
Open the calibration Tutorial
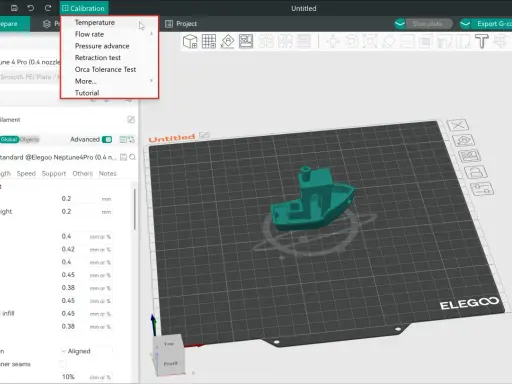click(87, 93)
